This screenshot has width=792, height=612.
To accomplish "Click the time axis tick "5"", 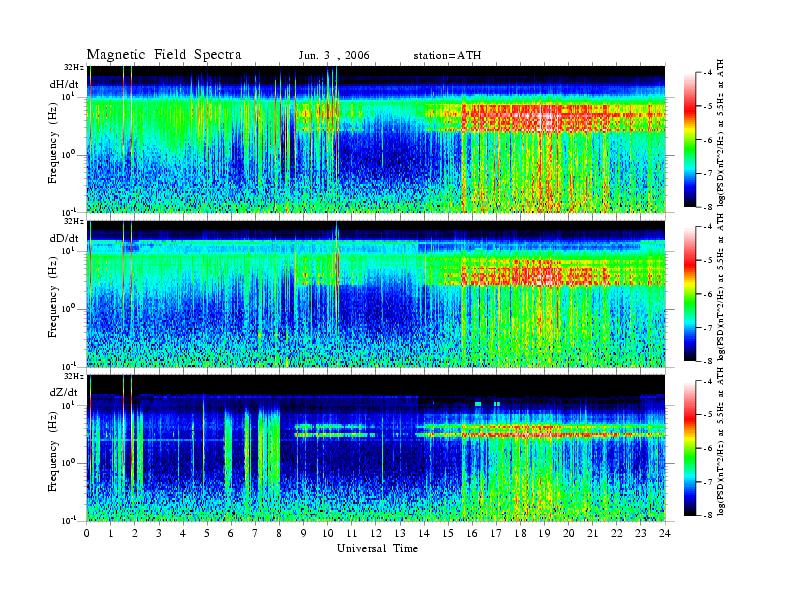I will coord(207,533).
